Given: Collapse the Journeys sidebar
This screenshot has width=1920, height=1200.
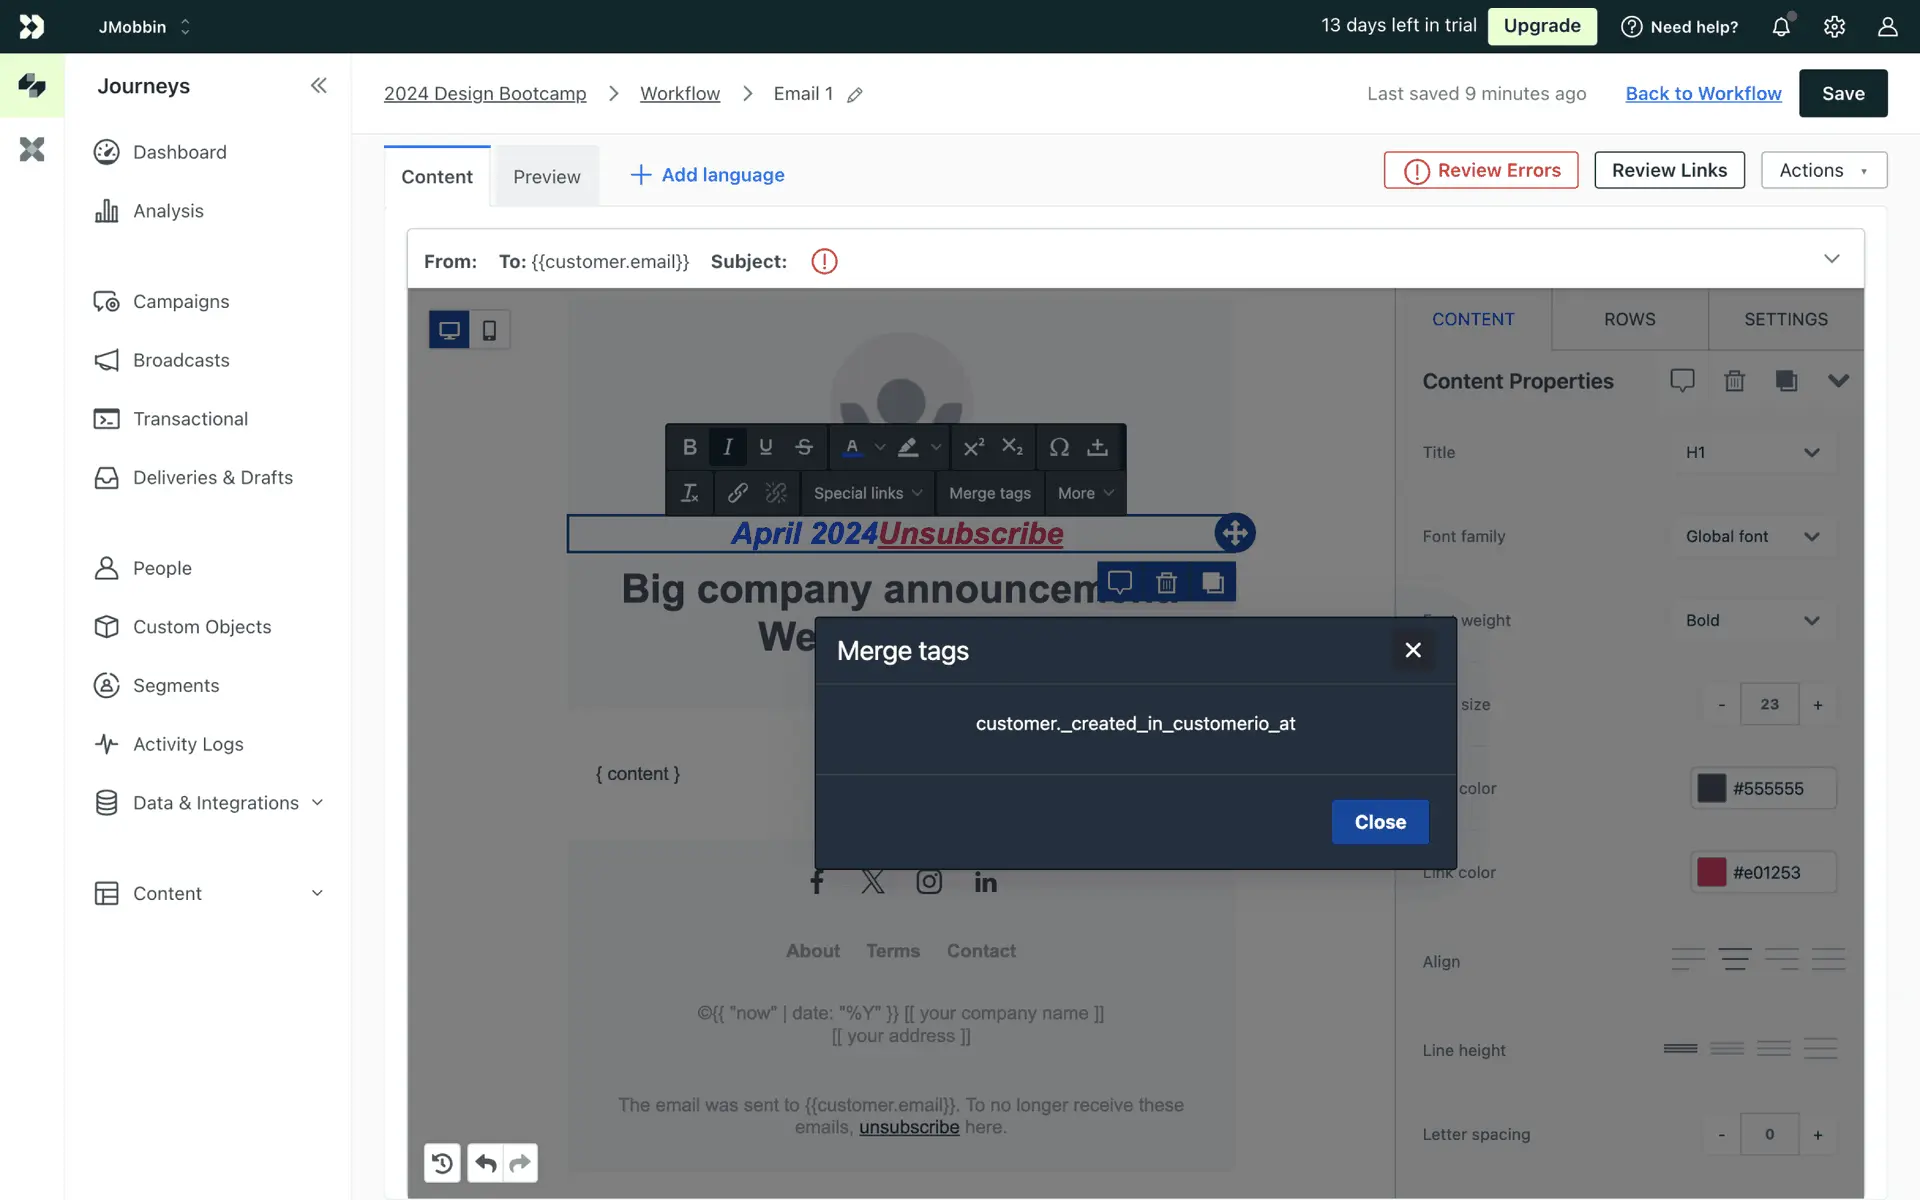Looking at the screenshot, I should (x=318, y=86).
